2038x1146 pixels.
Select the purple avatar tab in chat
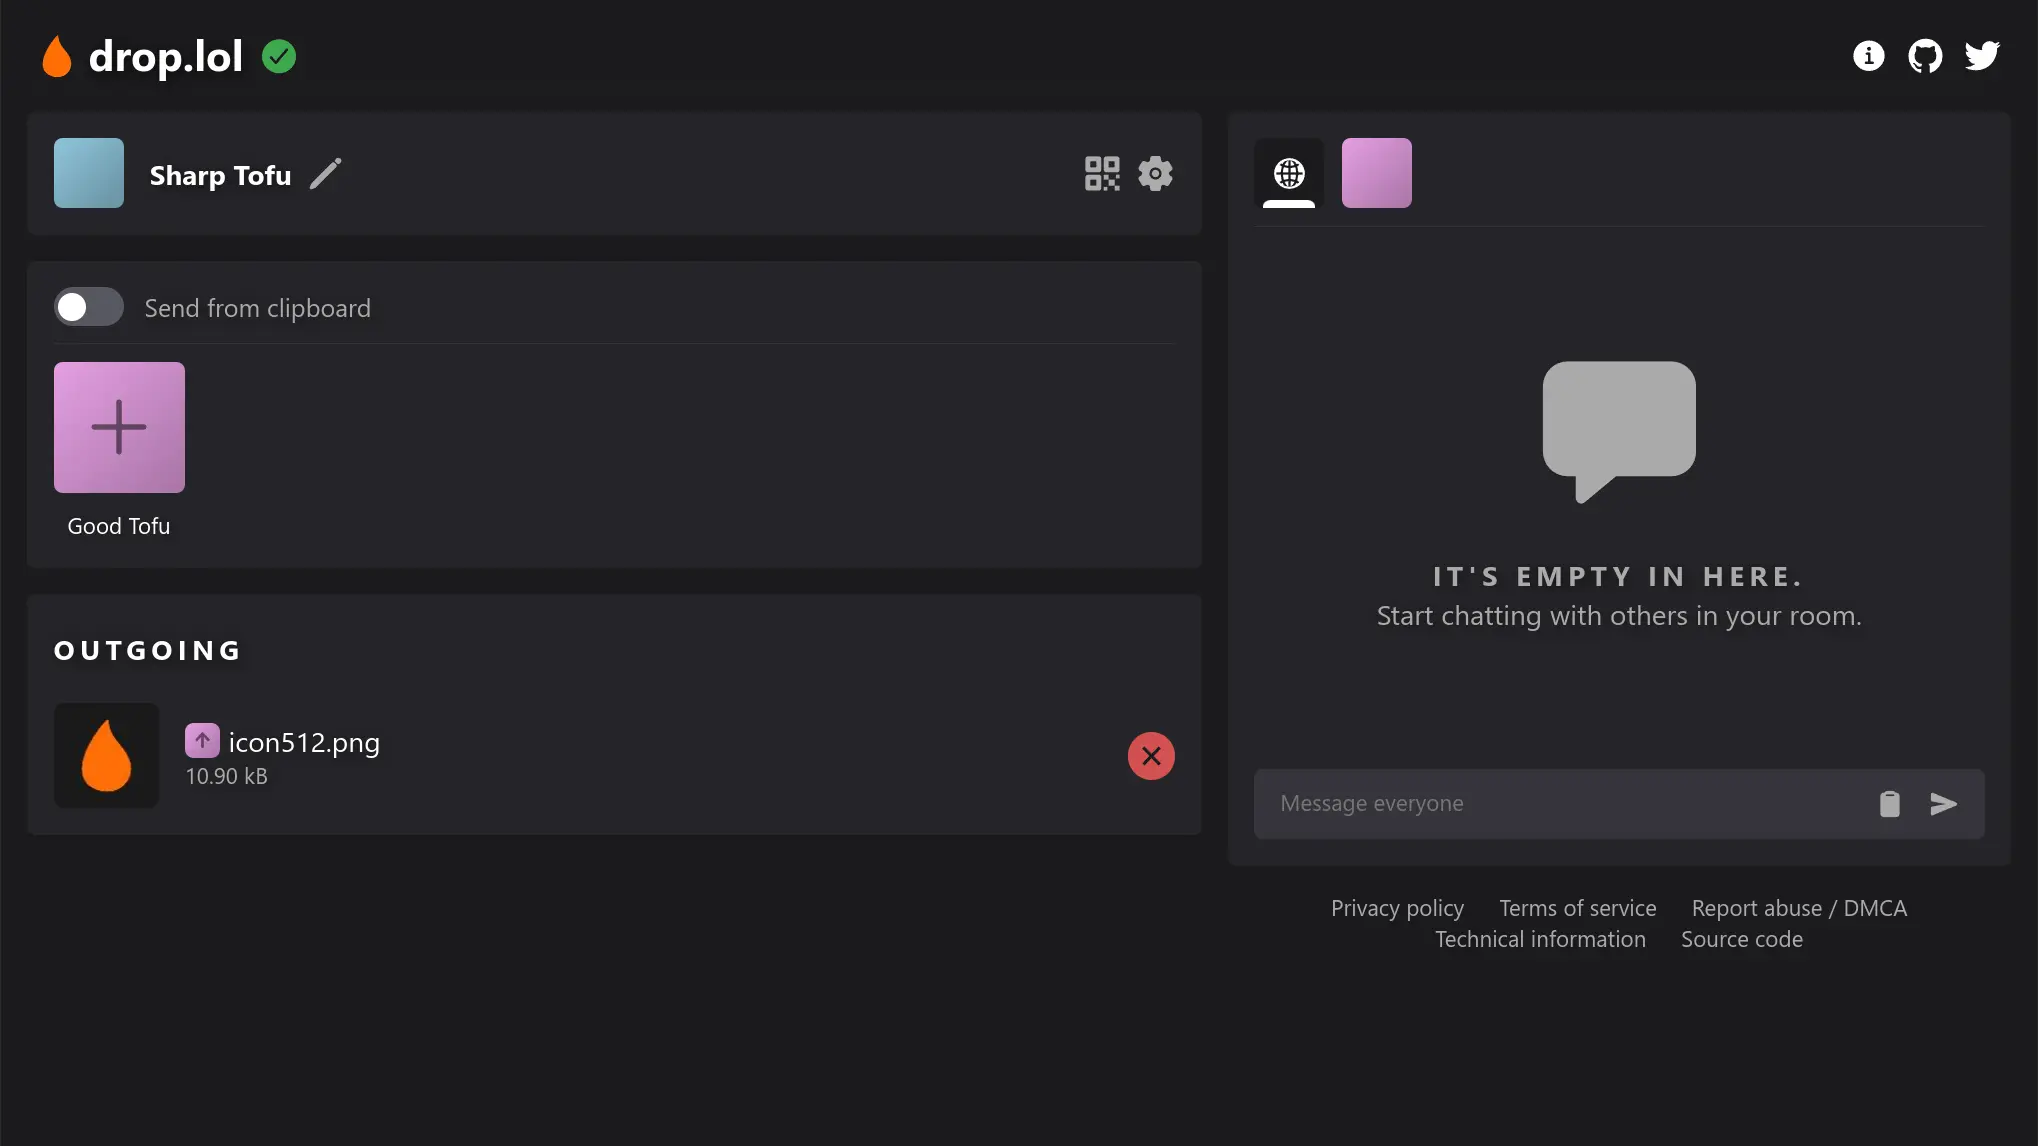click(x=1376, y=173)
